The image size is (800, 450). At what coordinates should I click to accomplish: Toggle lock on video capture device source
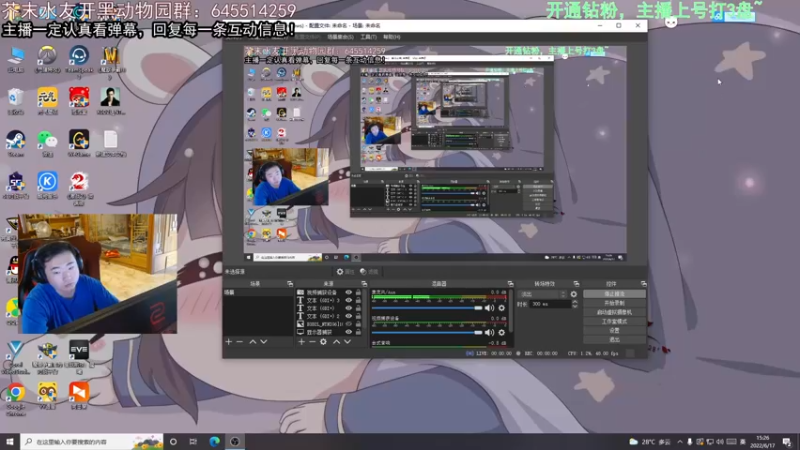click(x=358, y=292)
